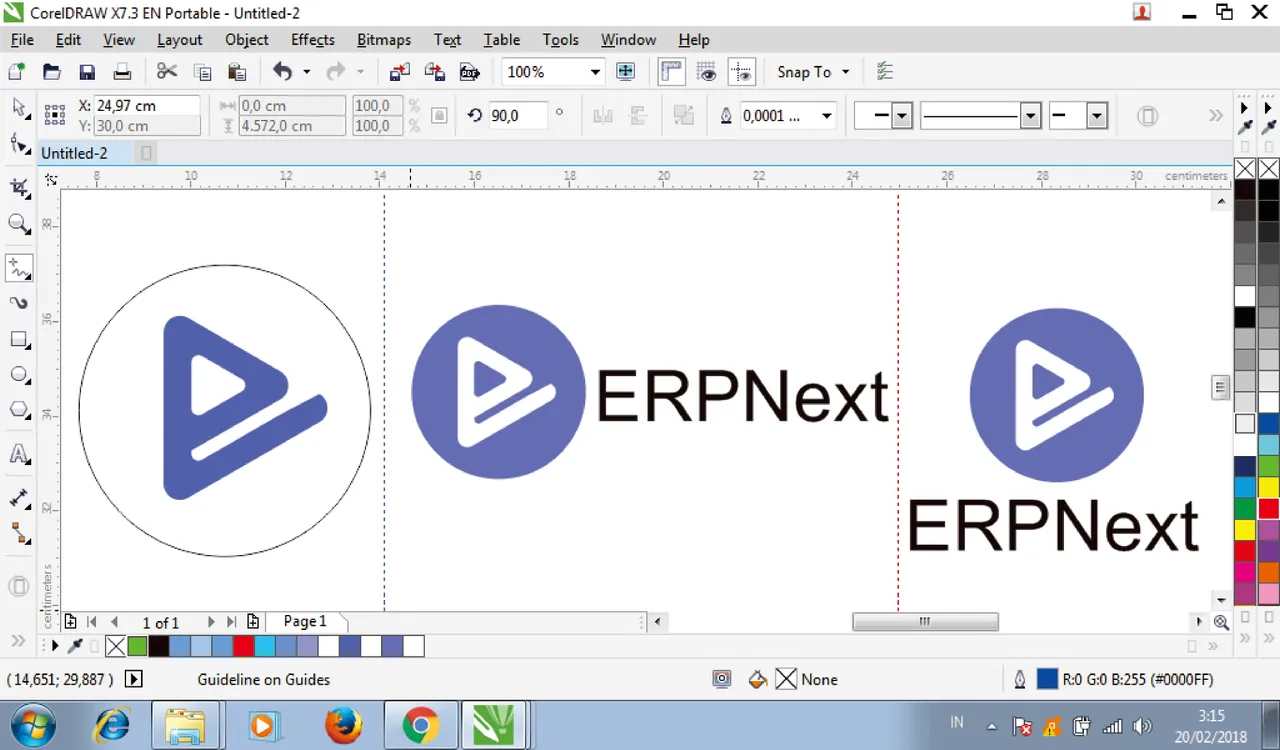Select the Pick tool
Image resolution: width=1280 pixels, height=750 pixels.
tap(18, 108)
